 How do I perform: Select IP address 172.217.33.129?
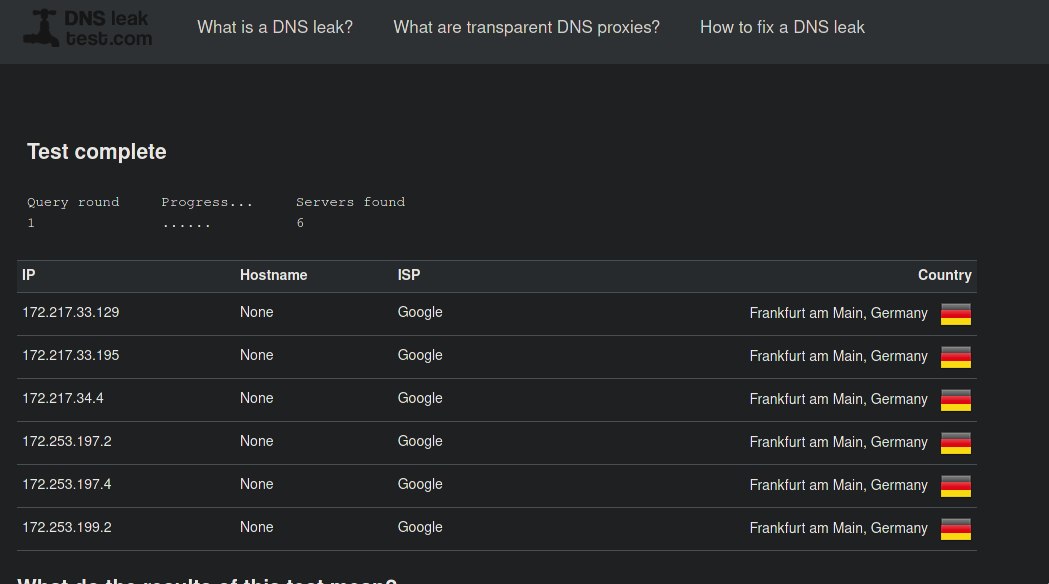tap(71, 312)
